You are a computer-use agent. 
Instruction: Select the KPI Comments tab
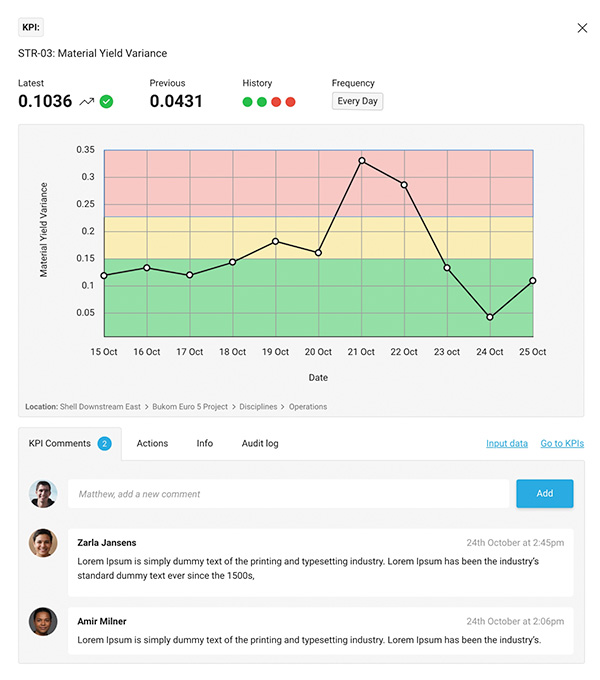[x=60, y=443]
